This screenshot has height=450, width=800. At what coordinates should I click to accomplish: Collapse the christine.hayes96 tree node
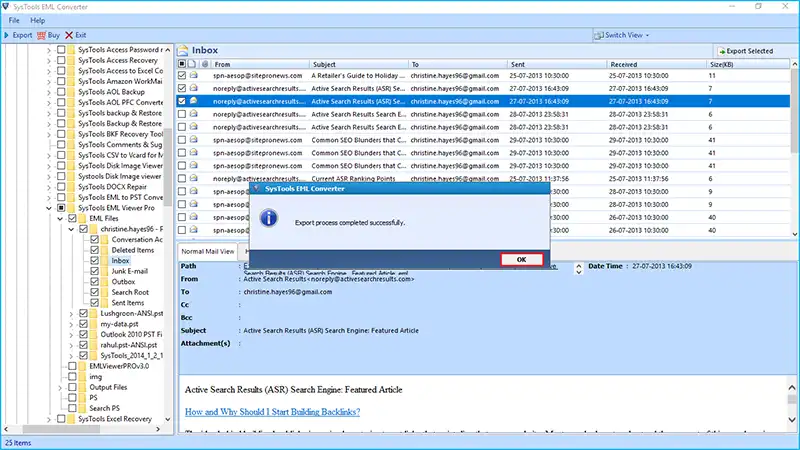71,229
